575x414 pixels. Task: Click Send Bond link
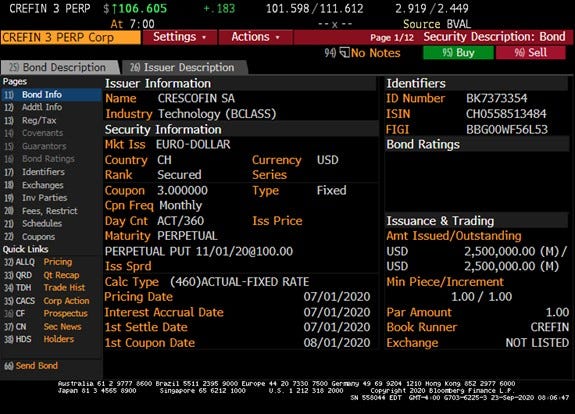[31, 366]
